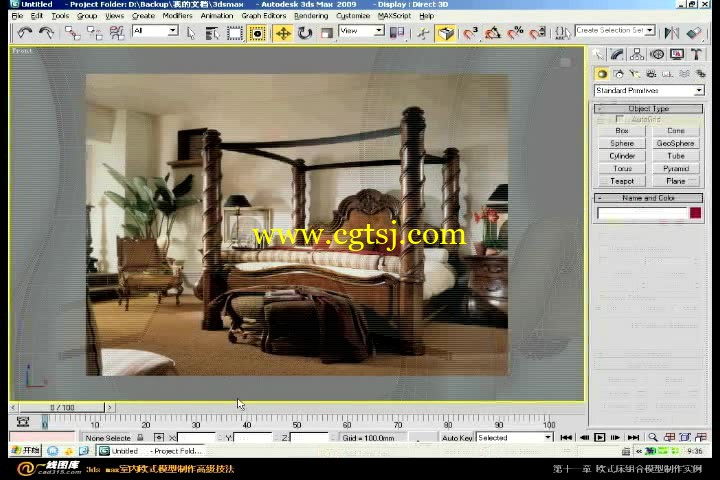Click the Windows Start button in the taskbar
The width and height of the screenshot is (720, 480).
coord(26,451)
